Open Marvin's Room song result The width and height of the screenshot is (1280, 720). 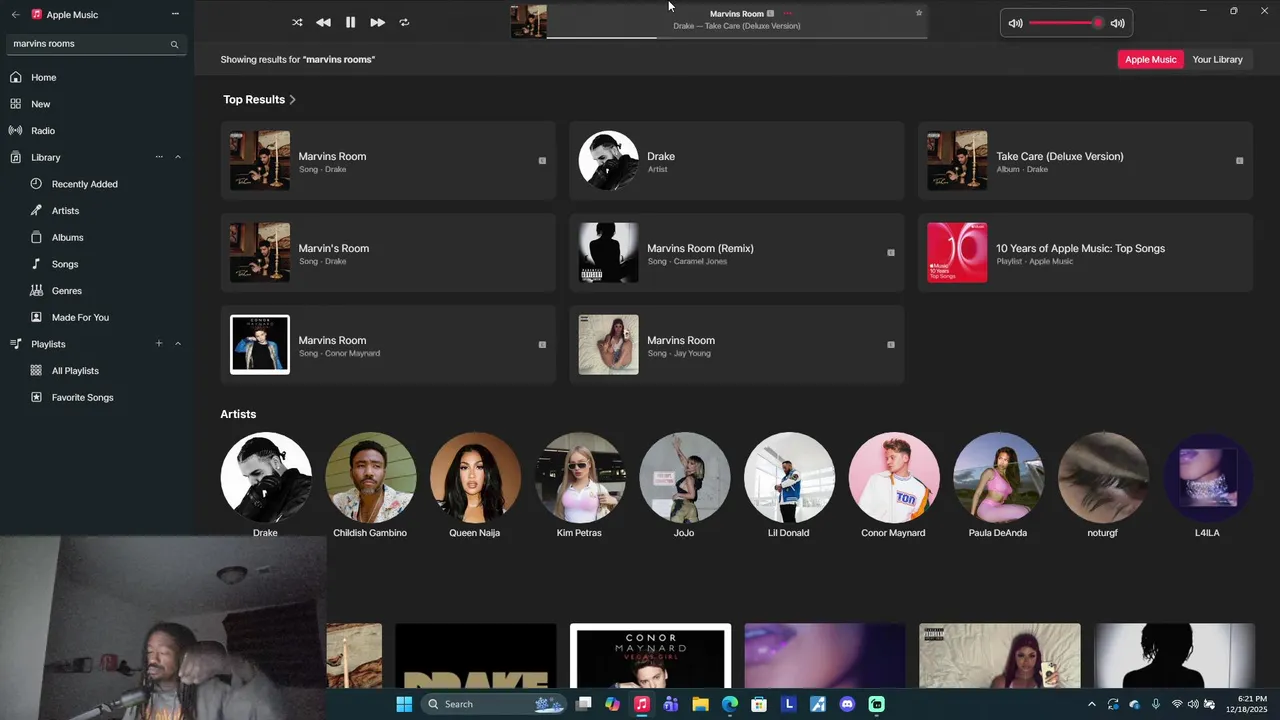[388, 253]
